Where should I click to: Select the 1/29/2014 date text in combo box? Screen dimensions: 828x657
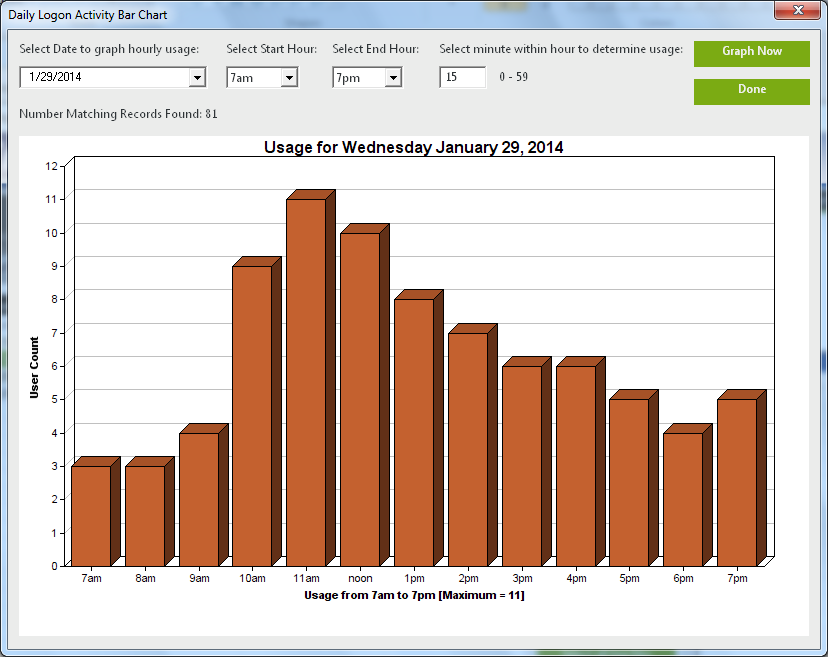pos(55,77)
